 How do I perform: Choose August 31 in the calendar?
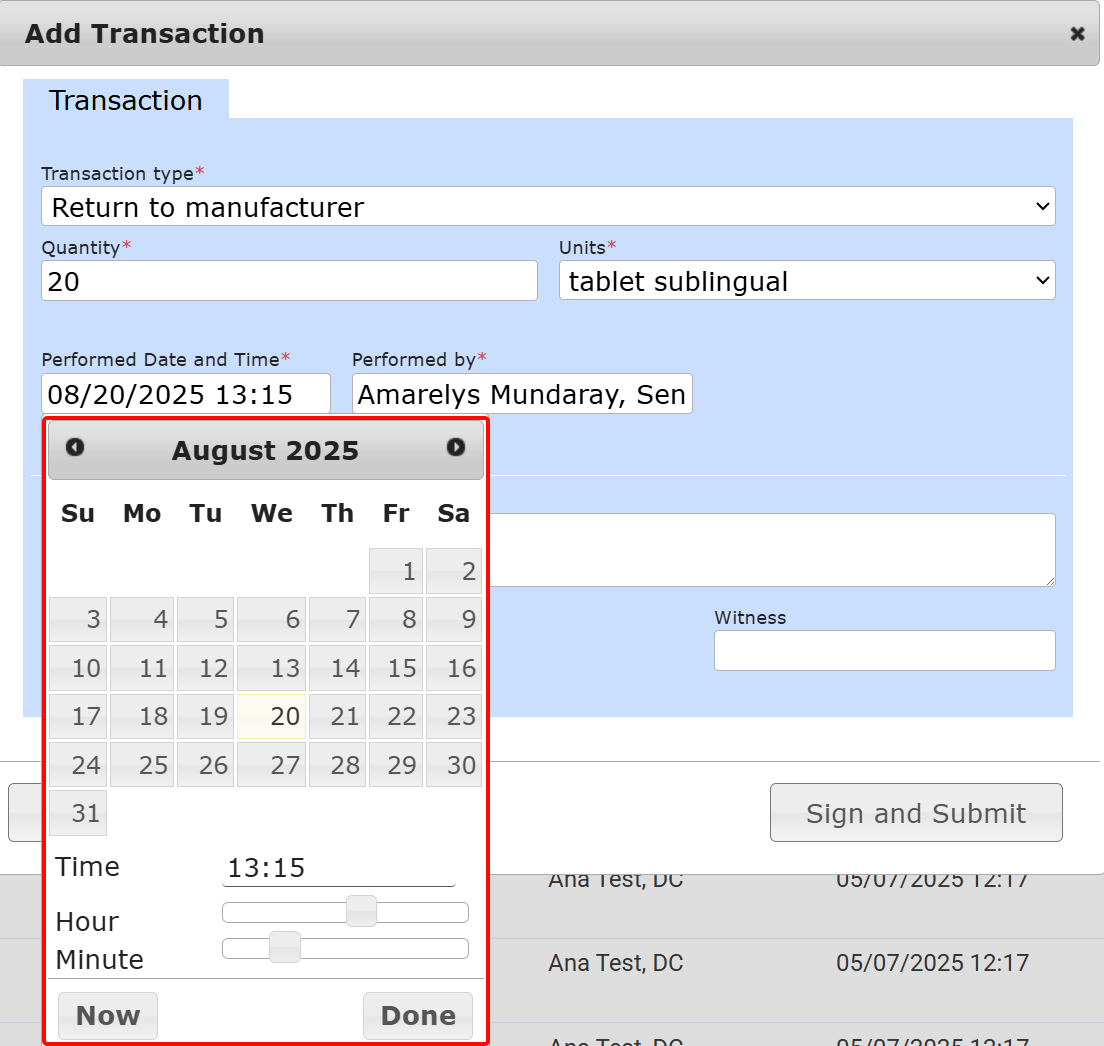click(78, 813)
